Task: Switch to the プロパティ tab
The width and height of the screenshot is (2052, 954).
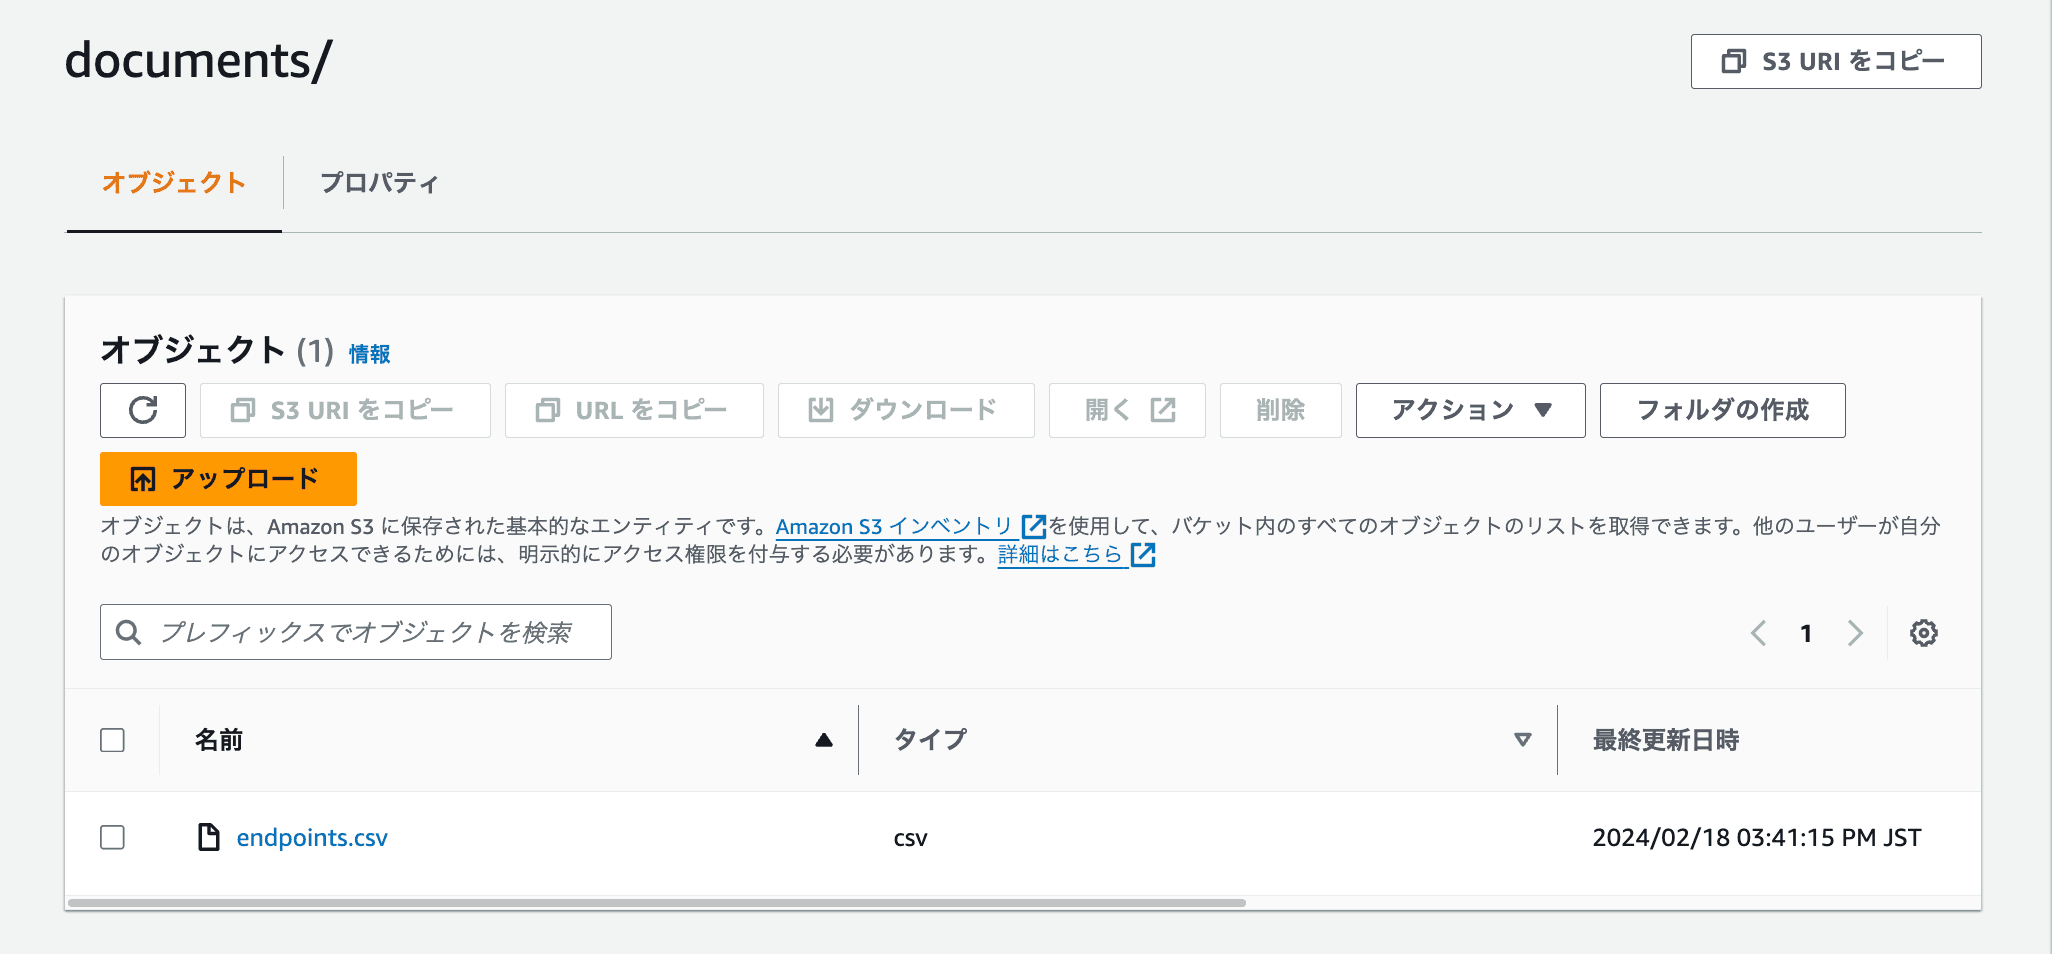Action: point(379,183)
